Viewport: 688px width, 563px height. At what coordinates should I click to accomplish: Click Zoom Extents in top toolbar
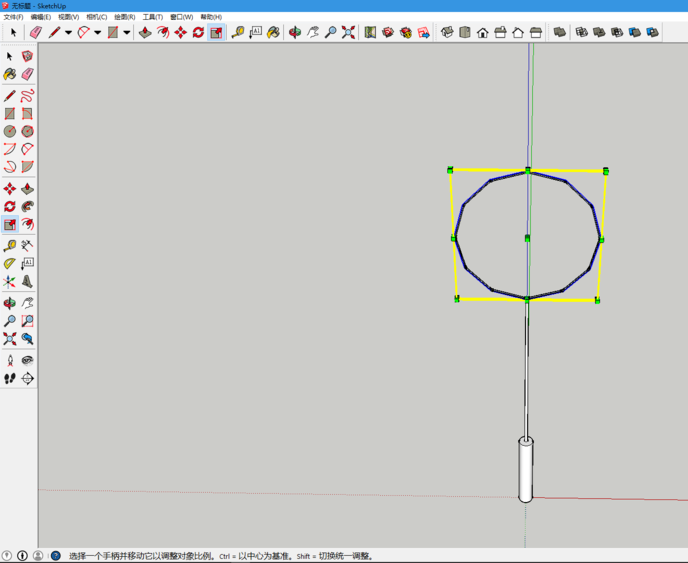click(348, 32)
